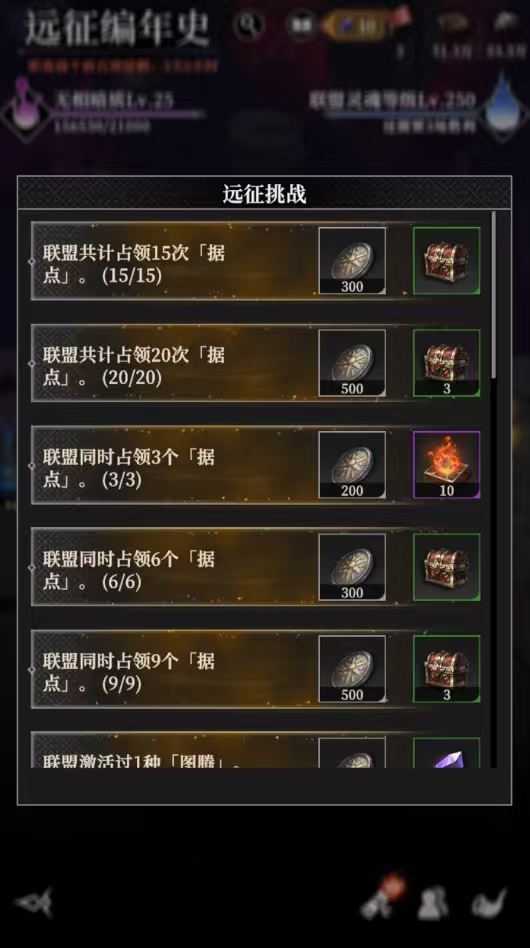The height and width of the screenshot is (948, 530).
Task: Tap chest x3 reward for 20 strongholds
Action: coord(447,363)
